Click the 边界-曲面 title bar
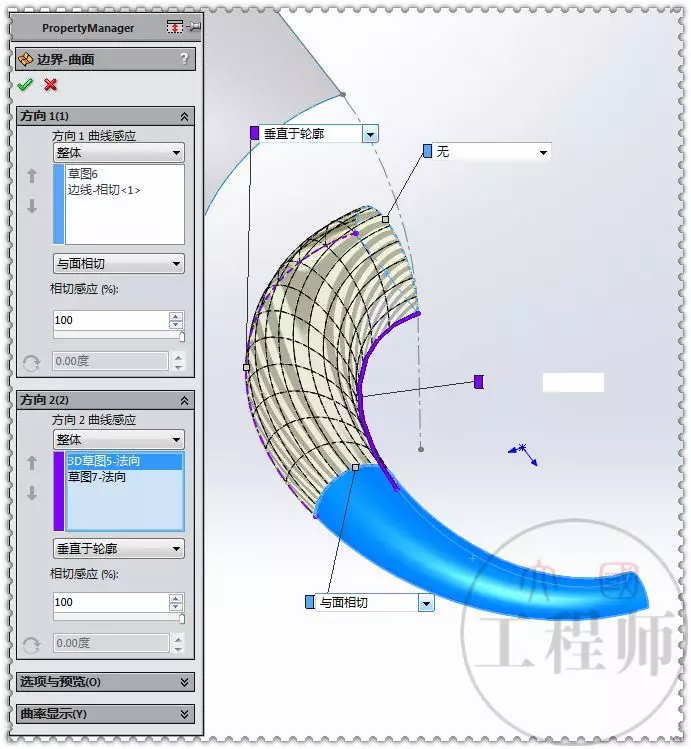The height and width of the screenshot is (749, 691). click(105, 59)
